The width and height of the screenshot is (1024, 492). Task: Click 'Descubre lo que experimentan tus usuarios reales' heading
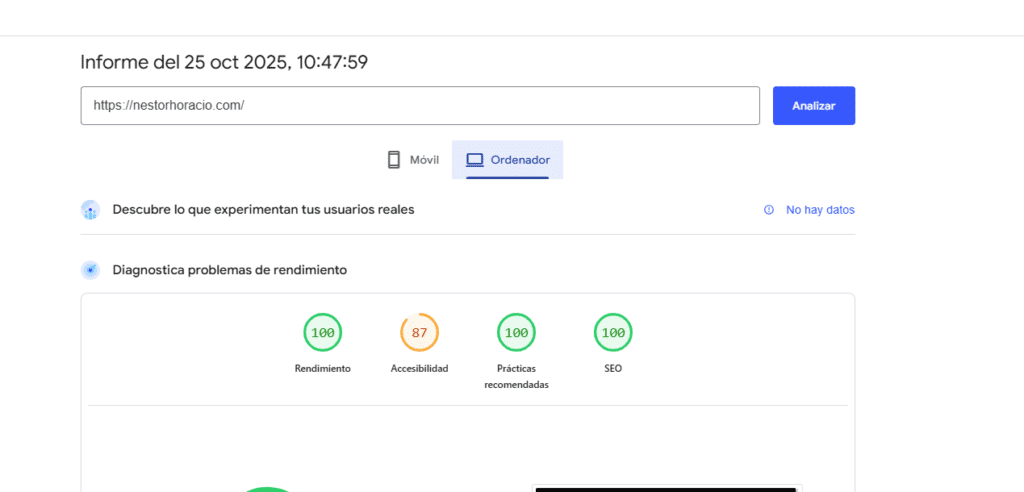(263, 210)
